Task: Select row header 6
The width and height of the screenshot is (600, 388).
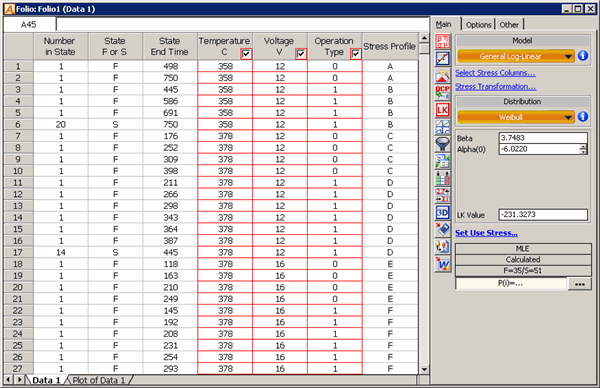Action: point(18,124)
